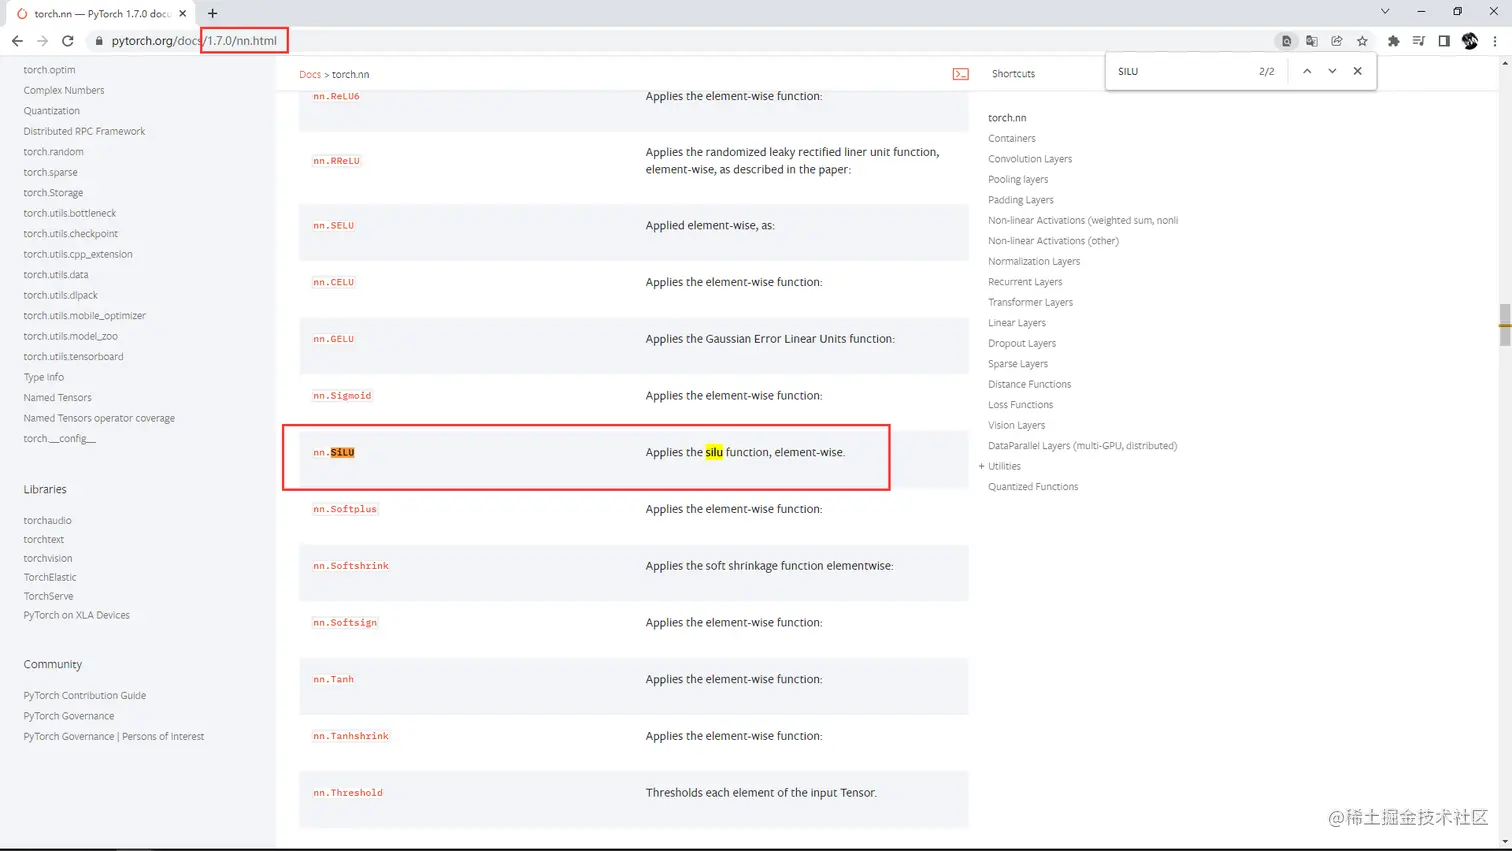The width and height of the screenshot is (1512, 851).
Task: Open the nn.SELU link
Action: click(x=333, y=225)
